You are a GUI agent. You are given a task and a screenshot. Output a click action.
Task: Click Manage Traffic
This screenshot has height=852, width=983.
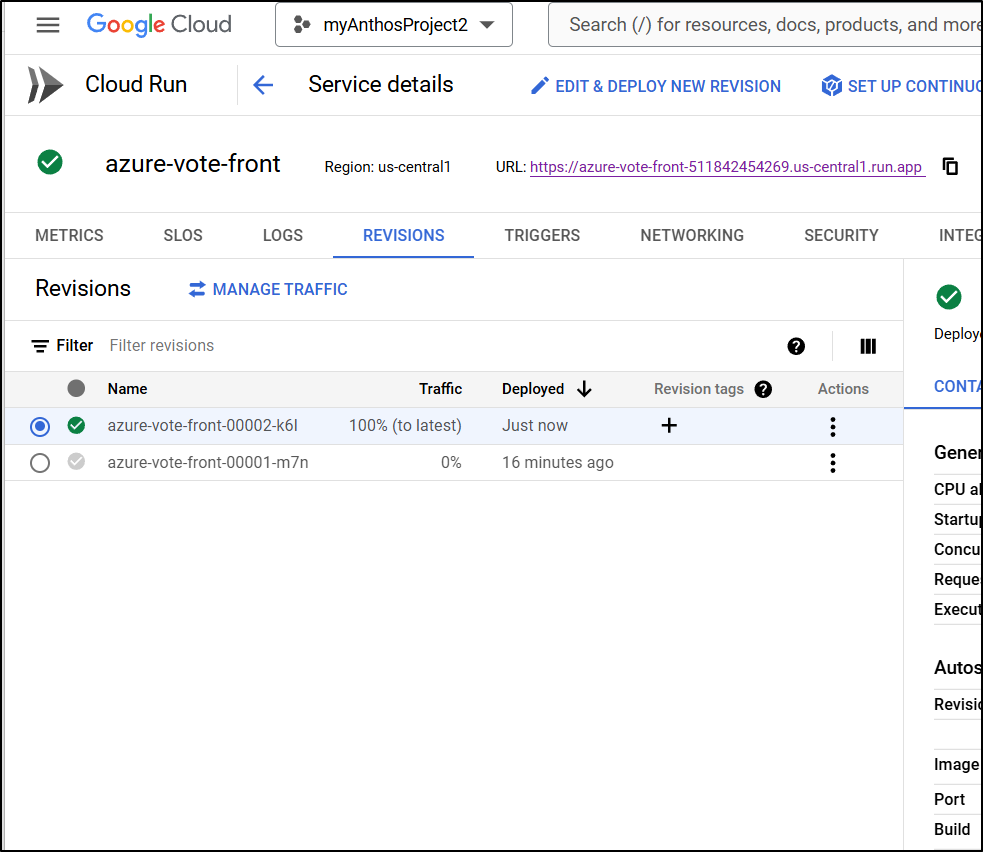[268, 289]
